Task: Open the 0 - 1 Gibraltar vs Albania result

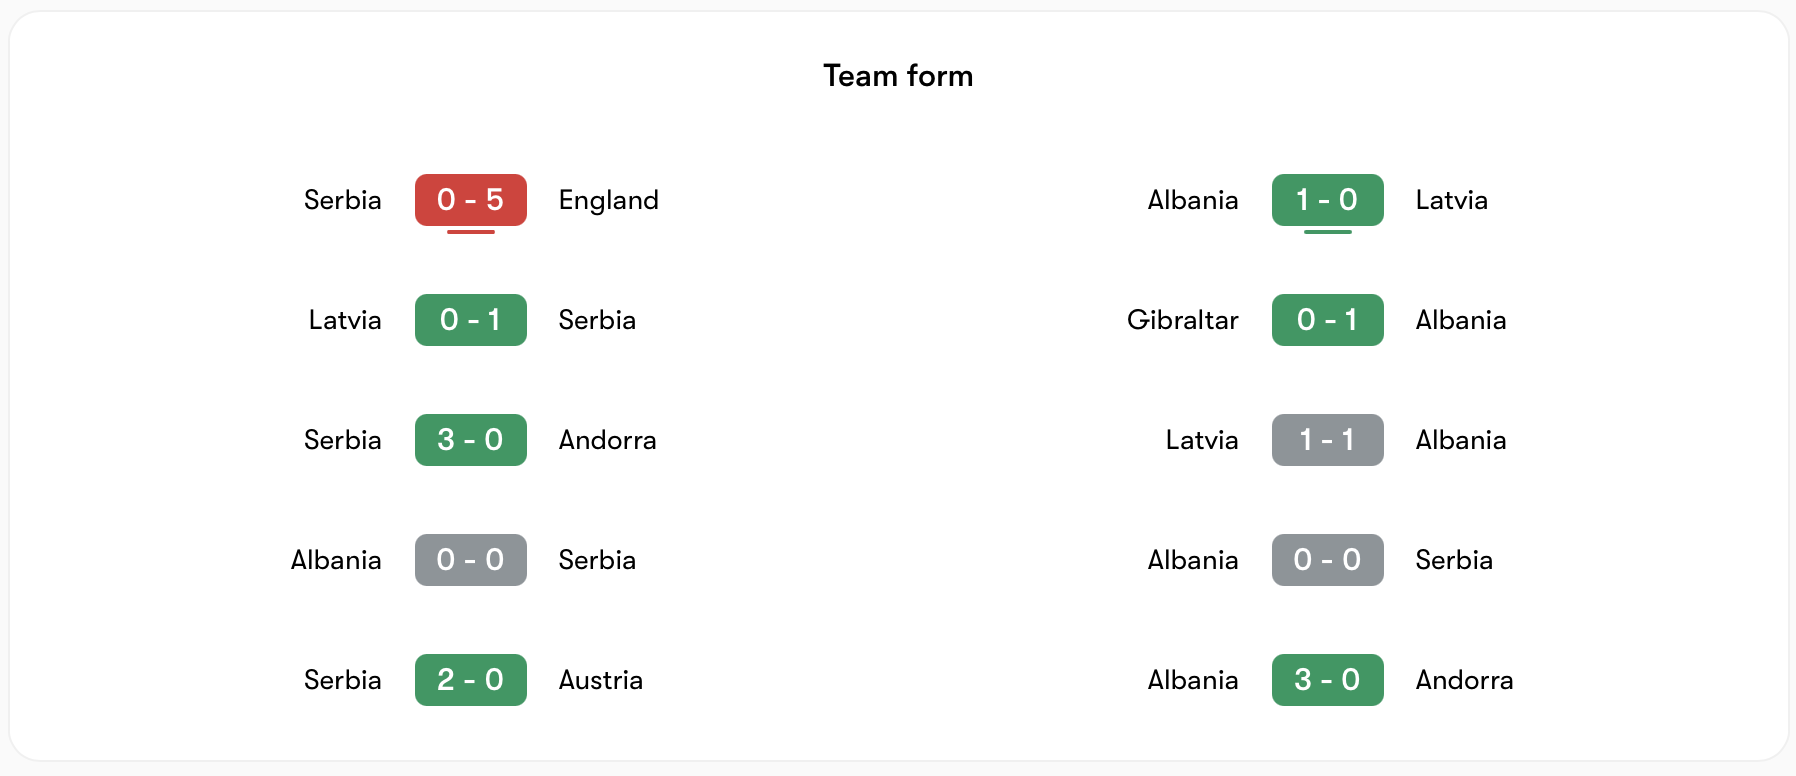Action: [x=1327, y=320]
